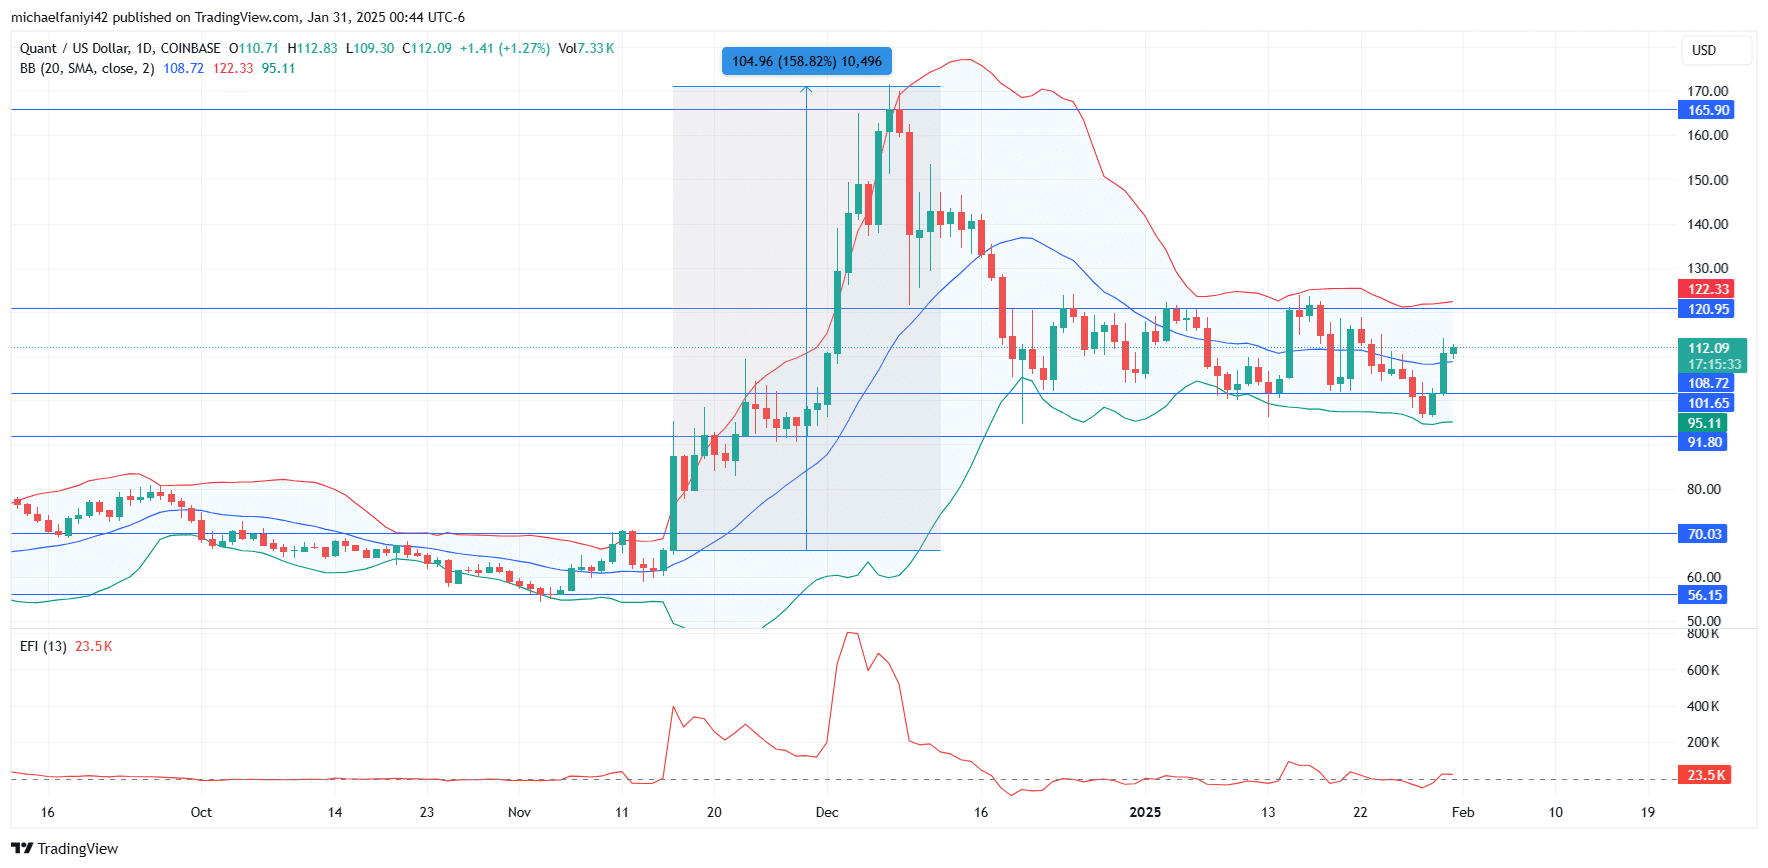Click the Oct date axis label
Viewport: 1768px width, 868px height.
pyautogui.click(x=201, y=812)
